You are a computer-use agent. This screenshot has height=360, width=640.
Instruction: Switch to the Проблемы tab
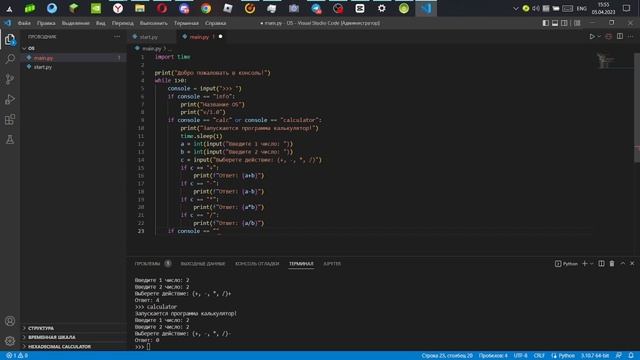click(147, 264)
